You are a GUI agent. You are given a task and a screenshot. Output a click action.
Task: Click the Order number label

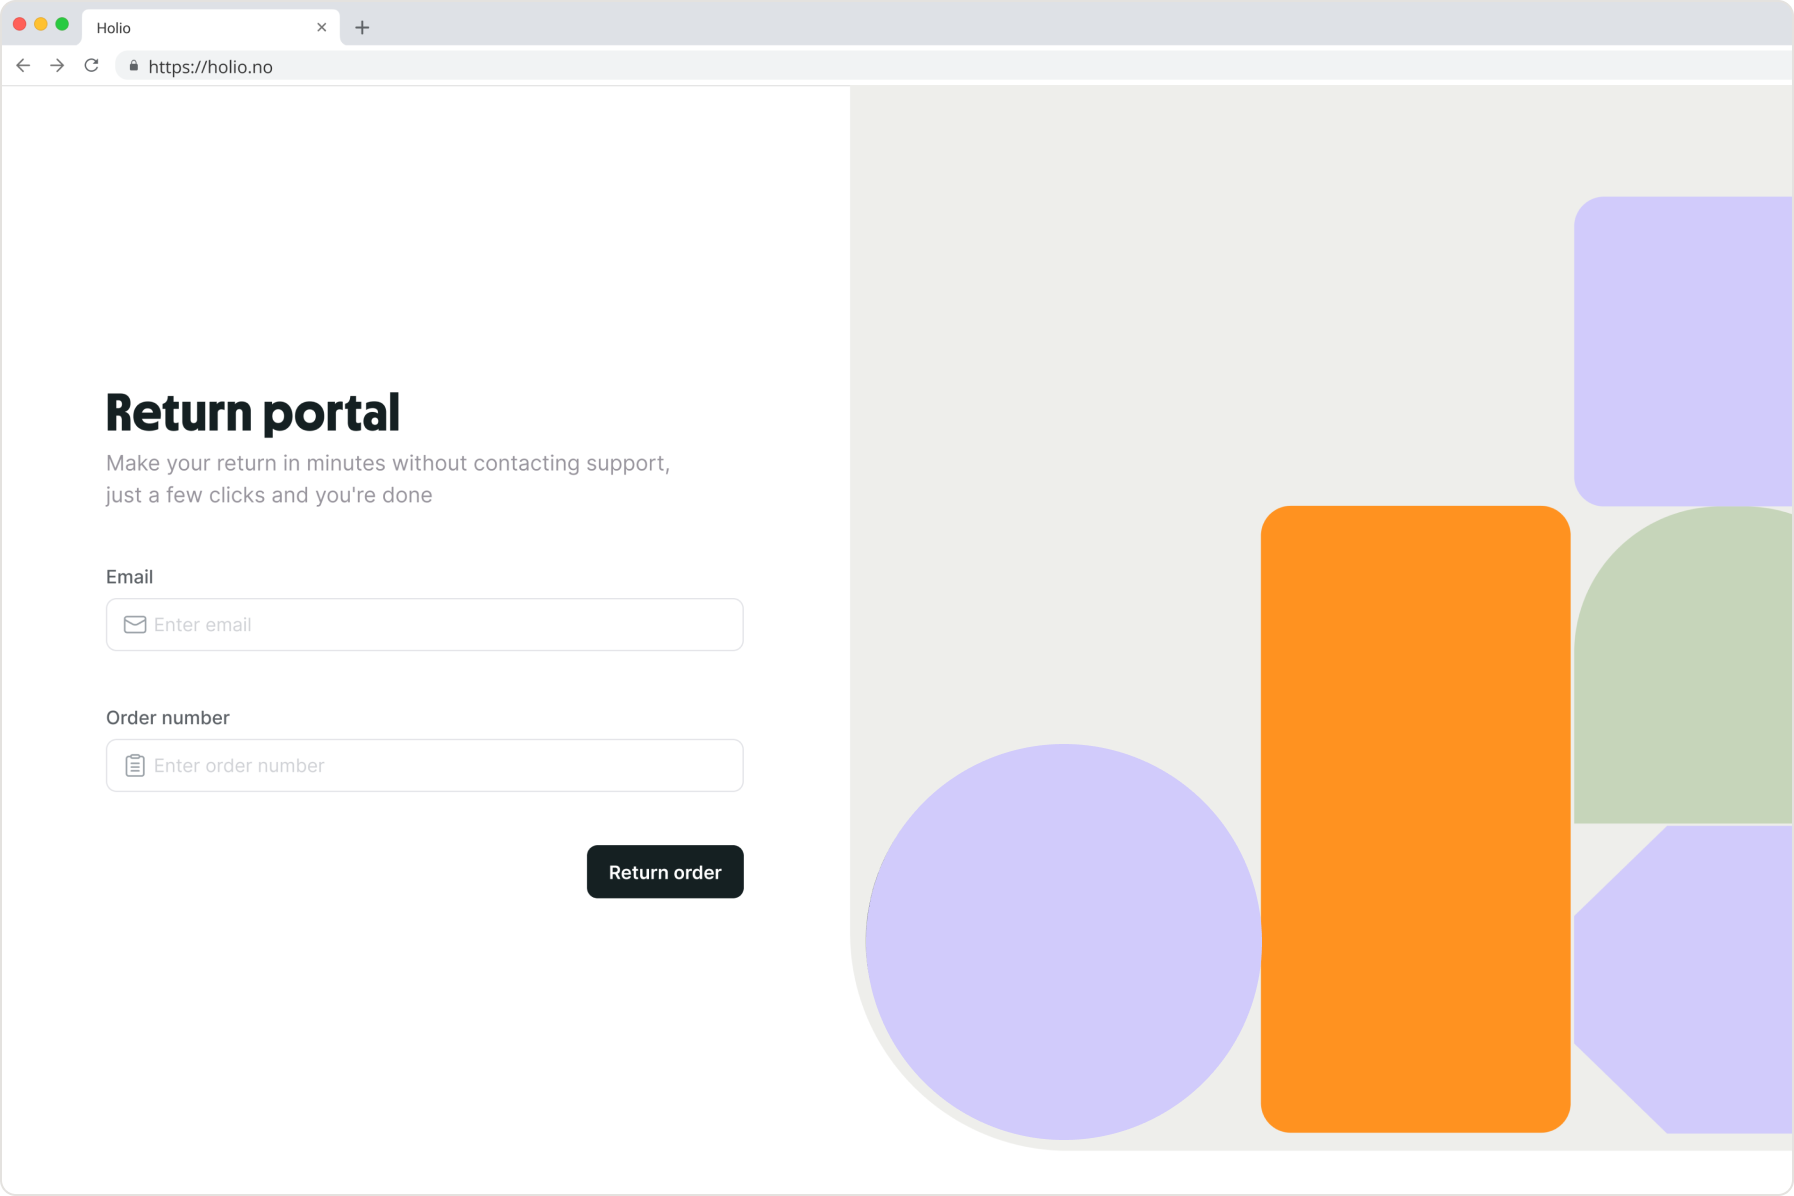pyautogui.click(x=168, y=718)
